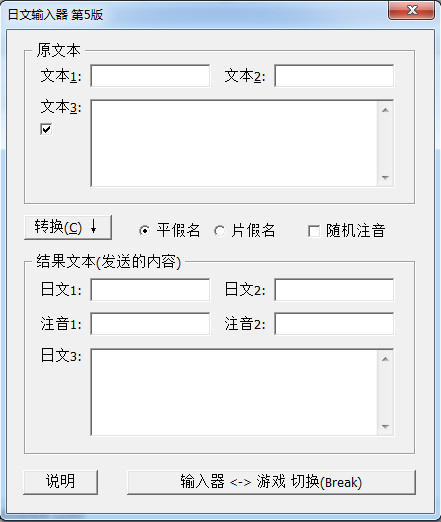
Task: Click the 注音2 result field
Action: point(334,324)
